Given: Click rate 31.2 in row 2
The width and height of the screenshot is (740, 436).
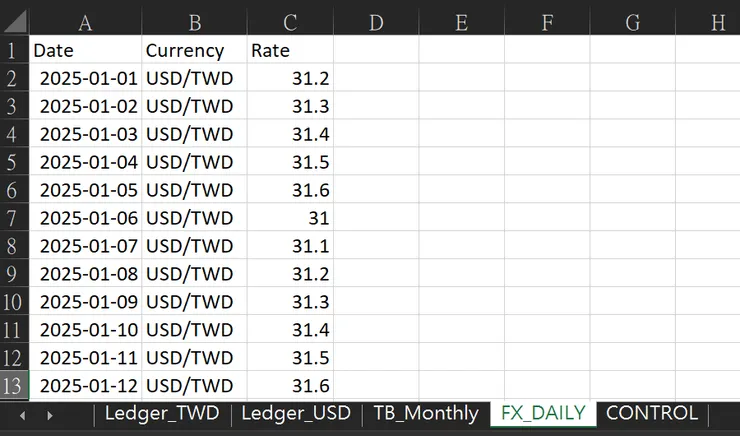Looking at the screenshot, I should (290, 77).
